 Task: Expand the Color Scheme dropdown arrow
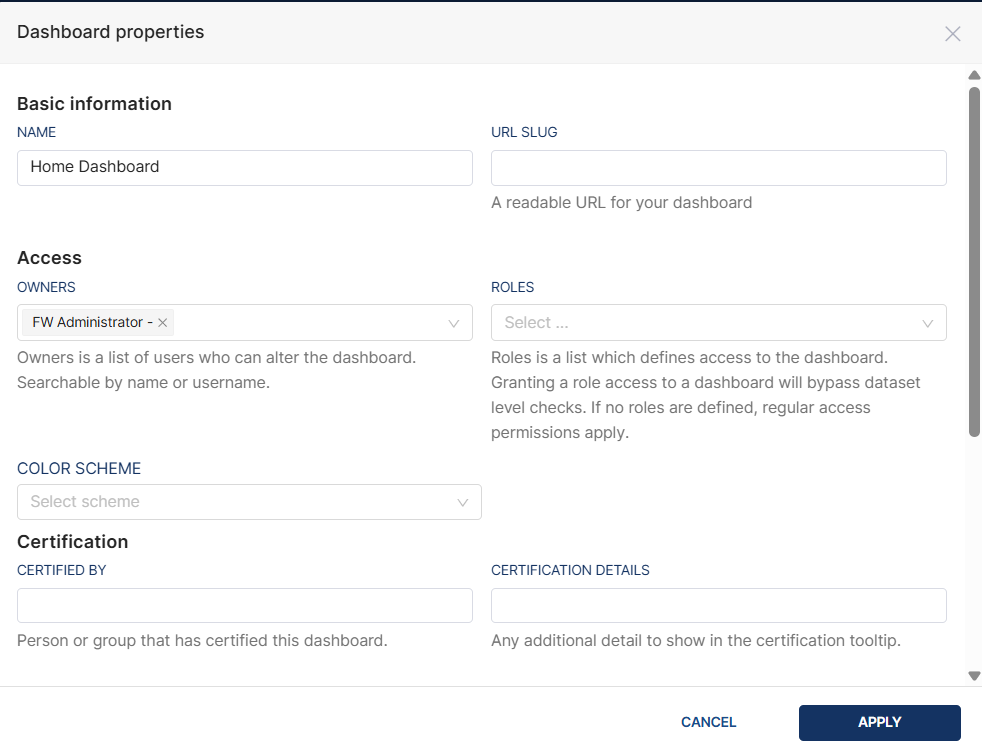point(462,502)
